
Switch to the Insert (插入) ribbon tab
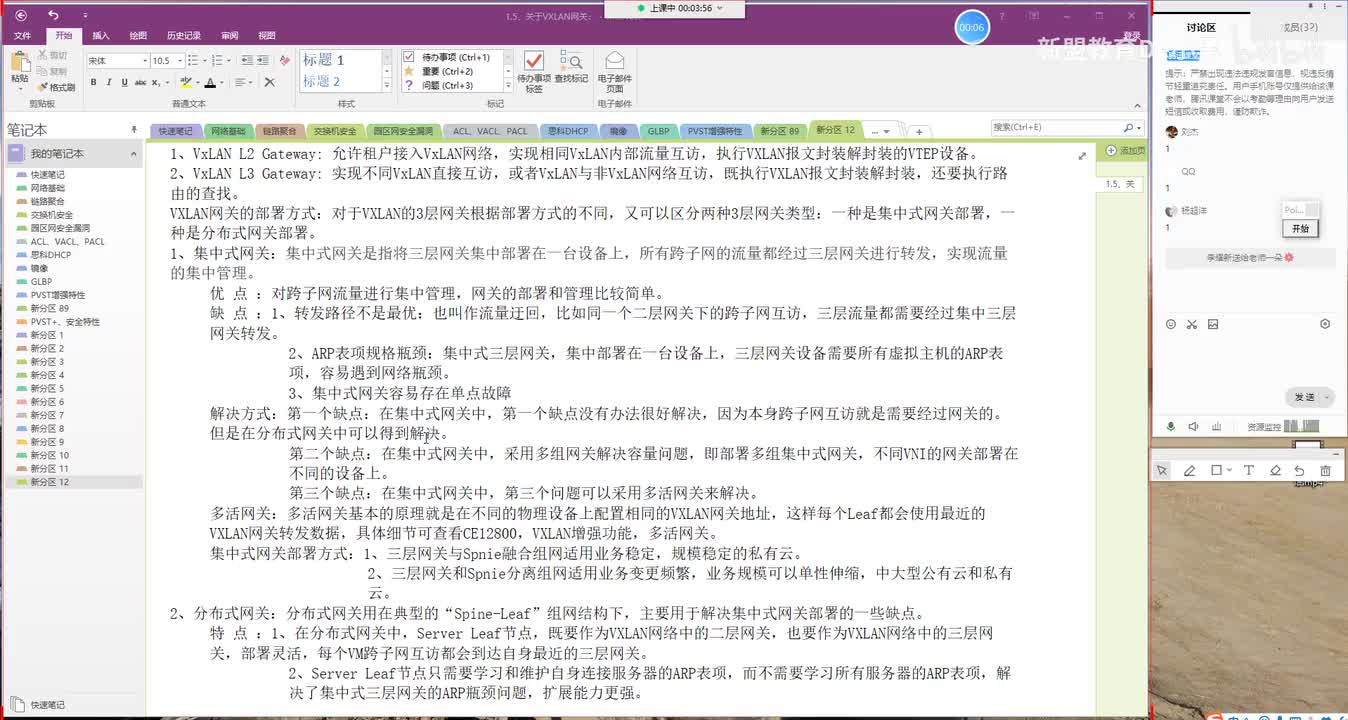tap(101, 35)
